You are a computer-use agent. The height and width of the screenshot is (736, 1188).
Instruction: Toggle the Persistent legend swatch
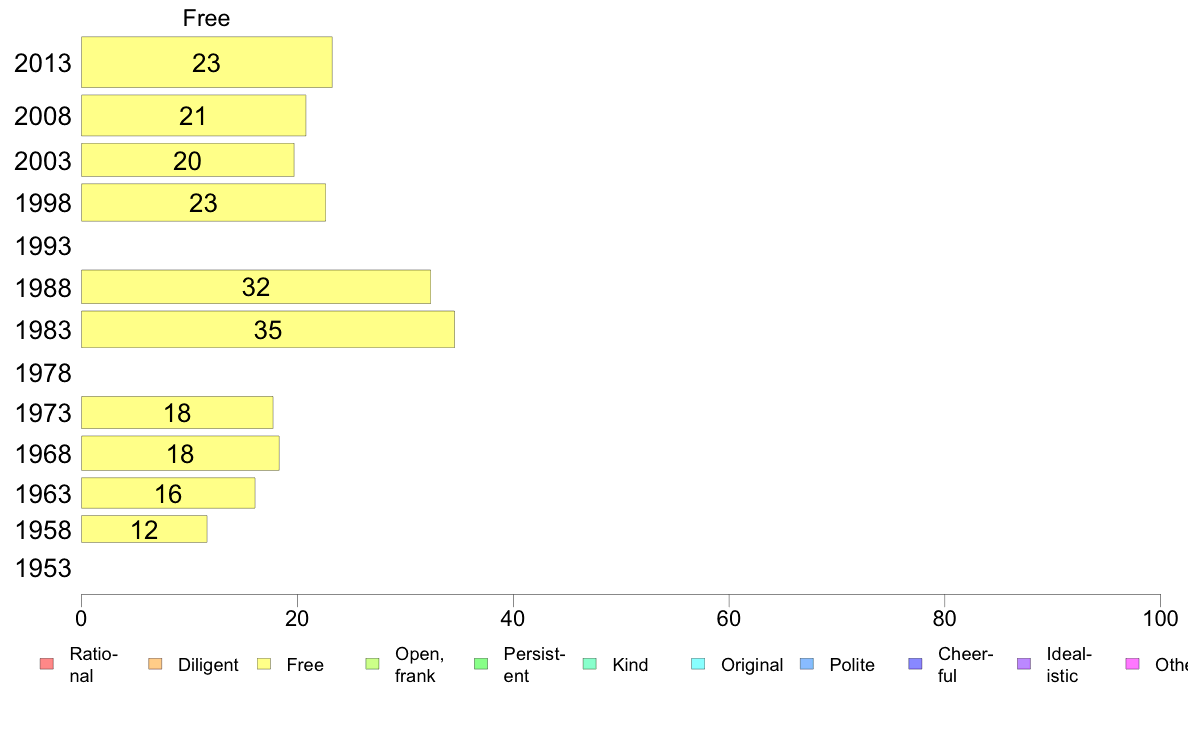[x=481, y=664]
